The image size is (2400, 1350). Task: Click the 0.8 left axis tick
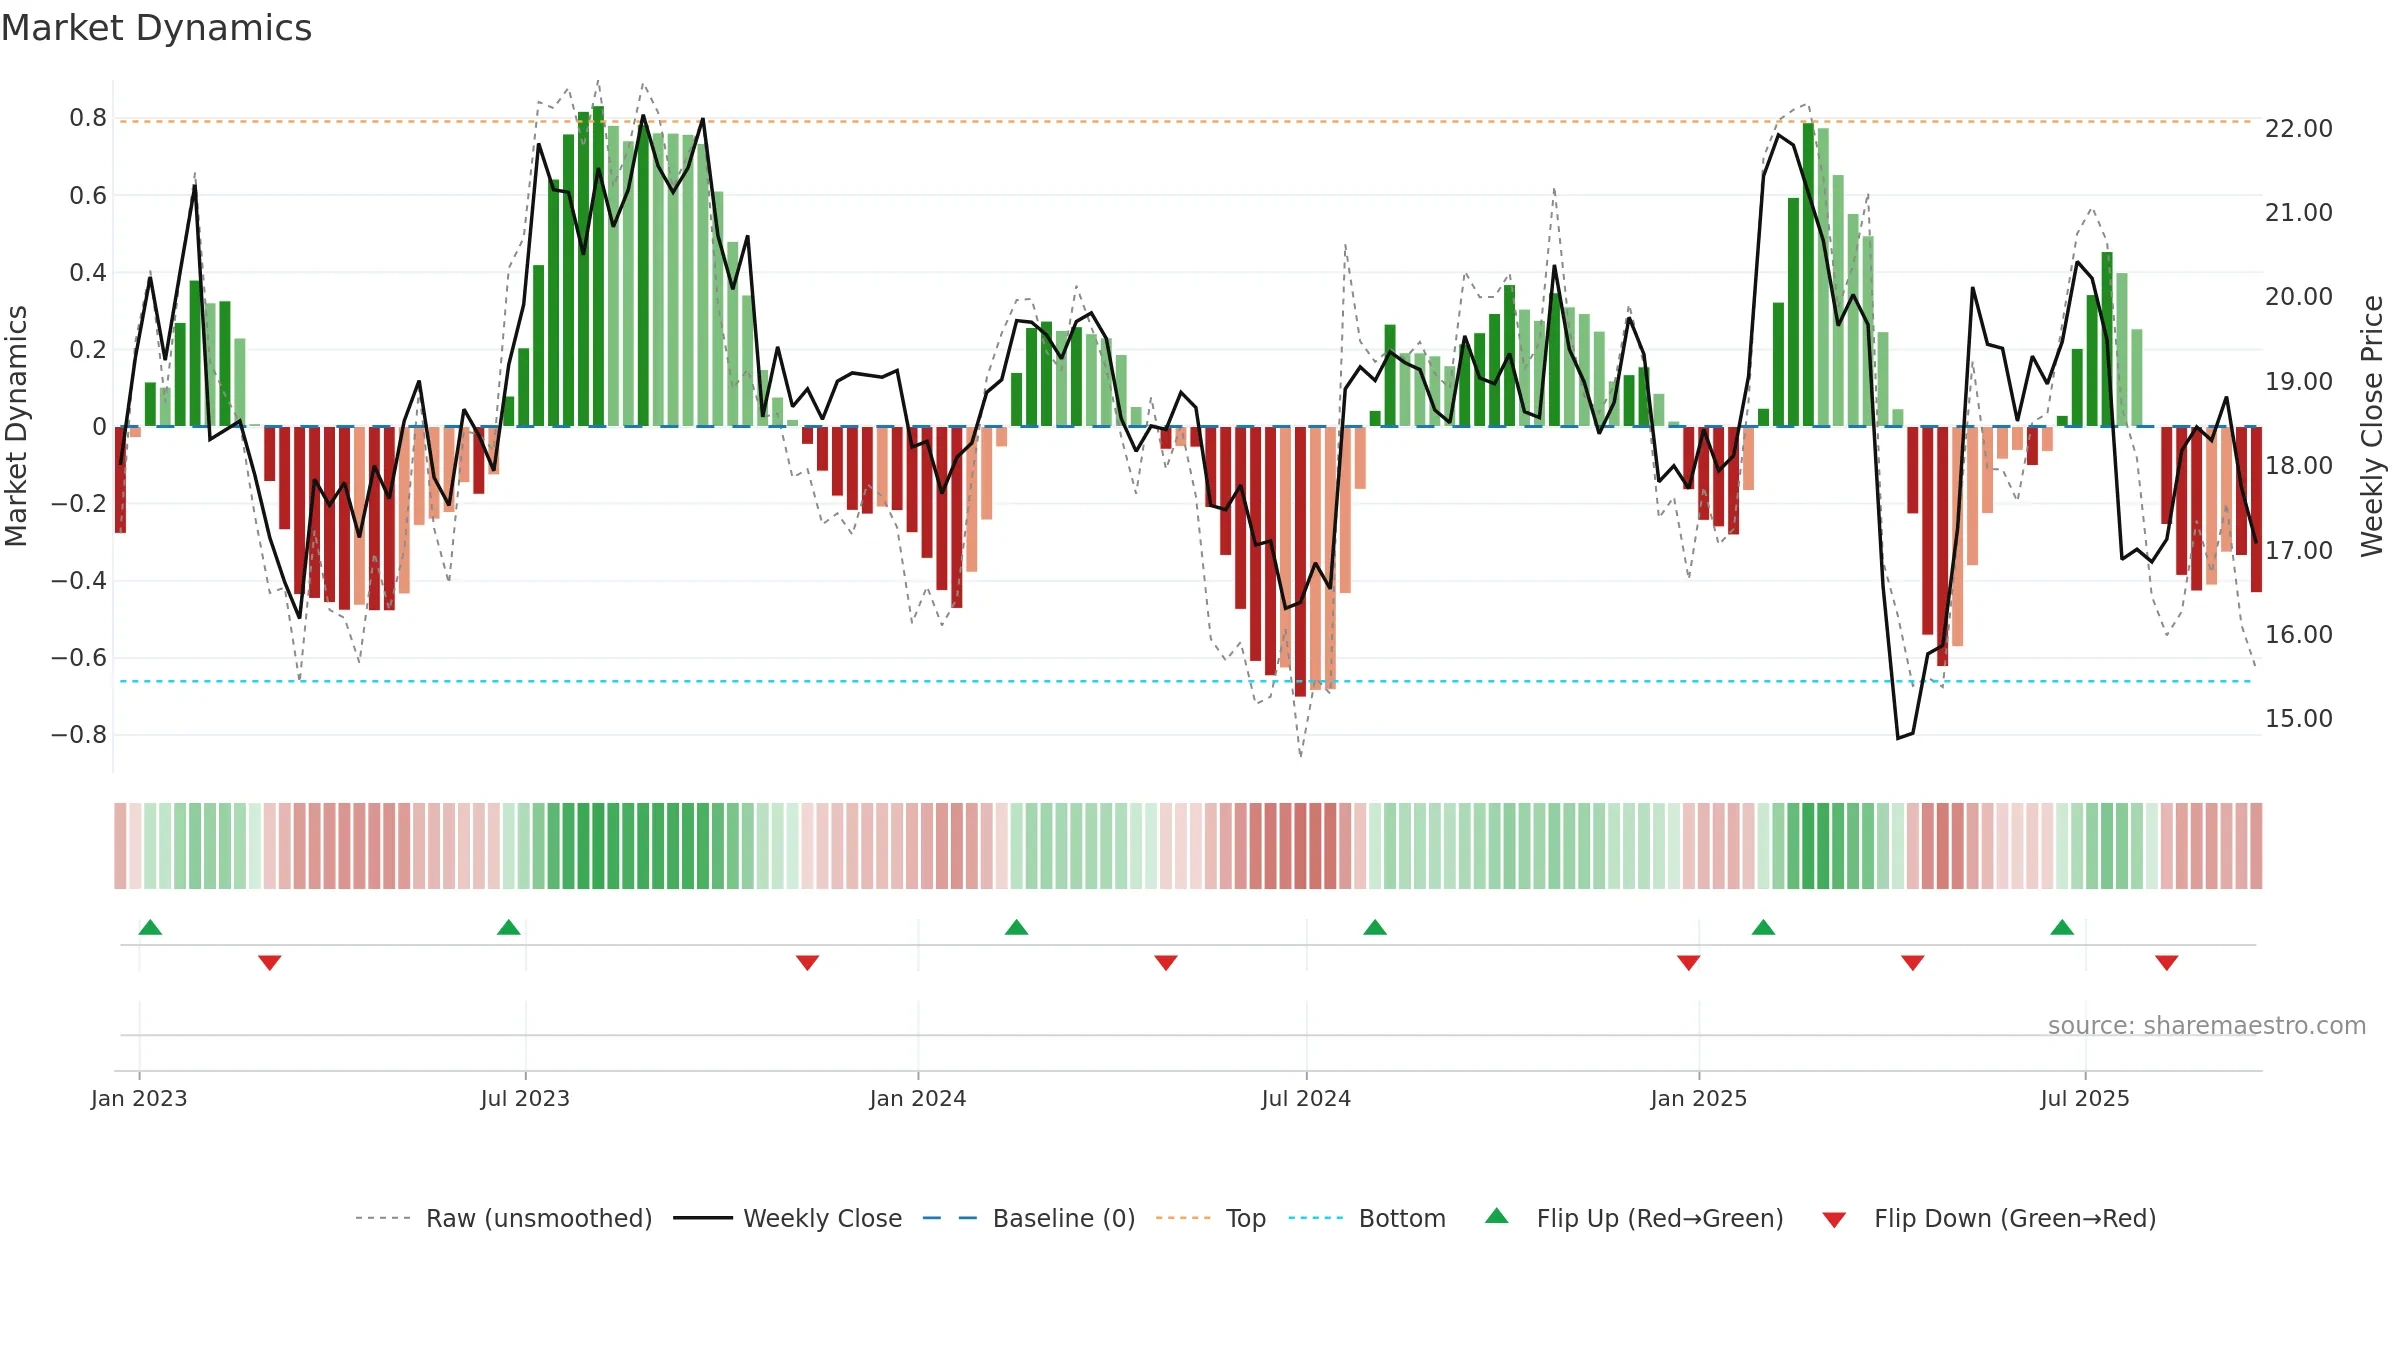[88, 118]
